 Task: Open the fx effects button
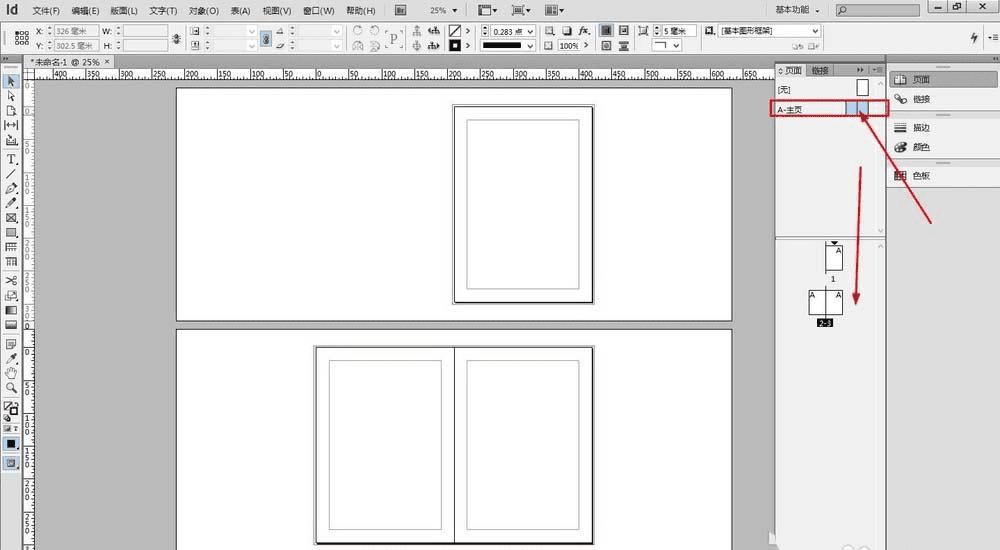pyautogui.click(x=584, y=31)
